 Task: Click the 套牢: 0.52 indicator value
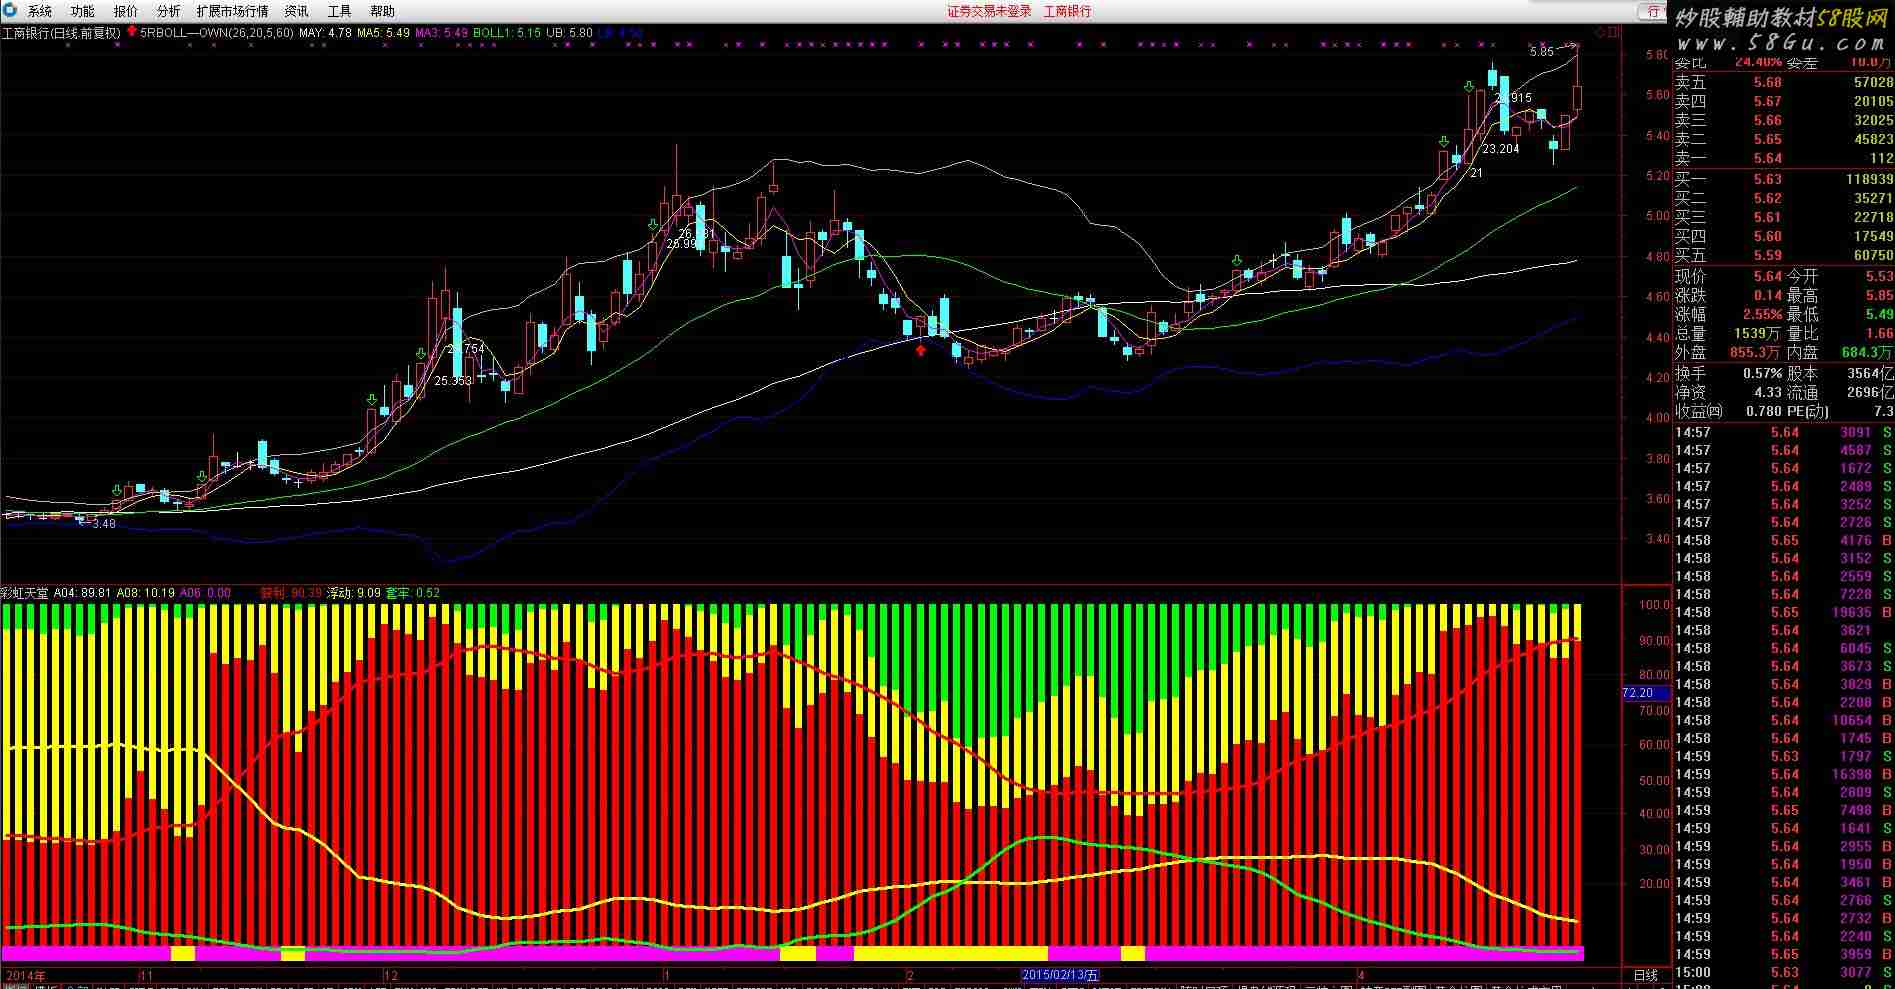413,593
